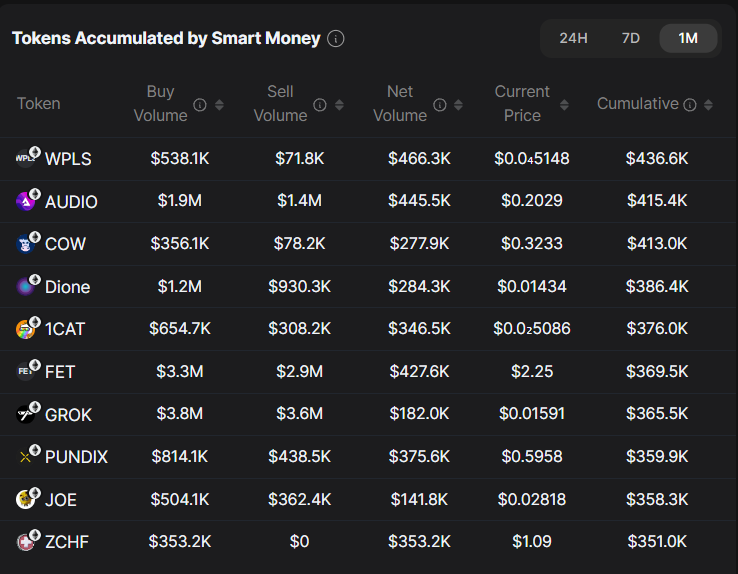Screen dimensions: 738x574
Task: Select GROK net volume $182.0K
Action: pyautogui.click(x=419, y=414)
